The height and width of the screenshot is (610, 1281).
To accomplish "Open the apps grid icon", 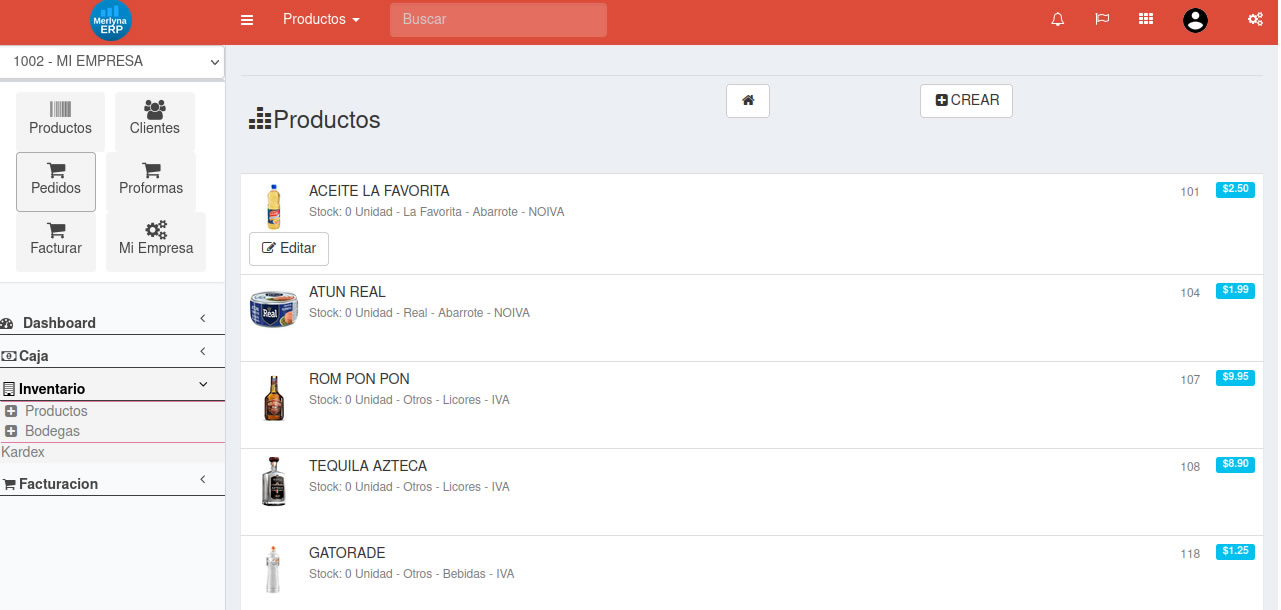I will click(1146, 20).
